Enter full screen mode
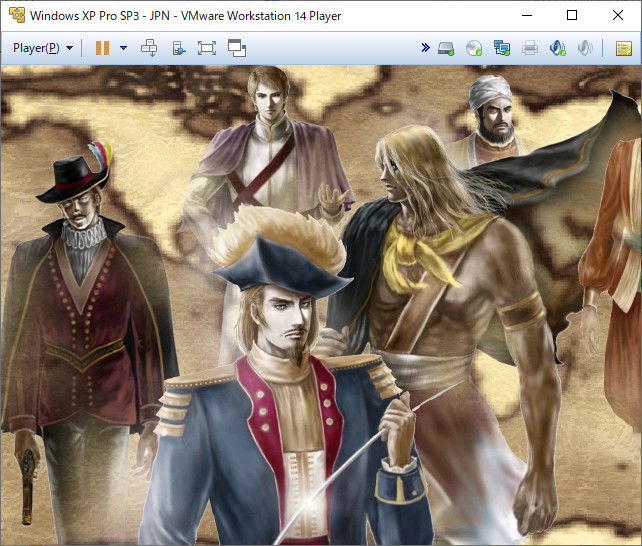642x546 pixels. [x=207, y=48]
